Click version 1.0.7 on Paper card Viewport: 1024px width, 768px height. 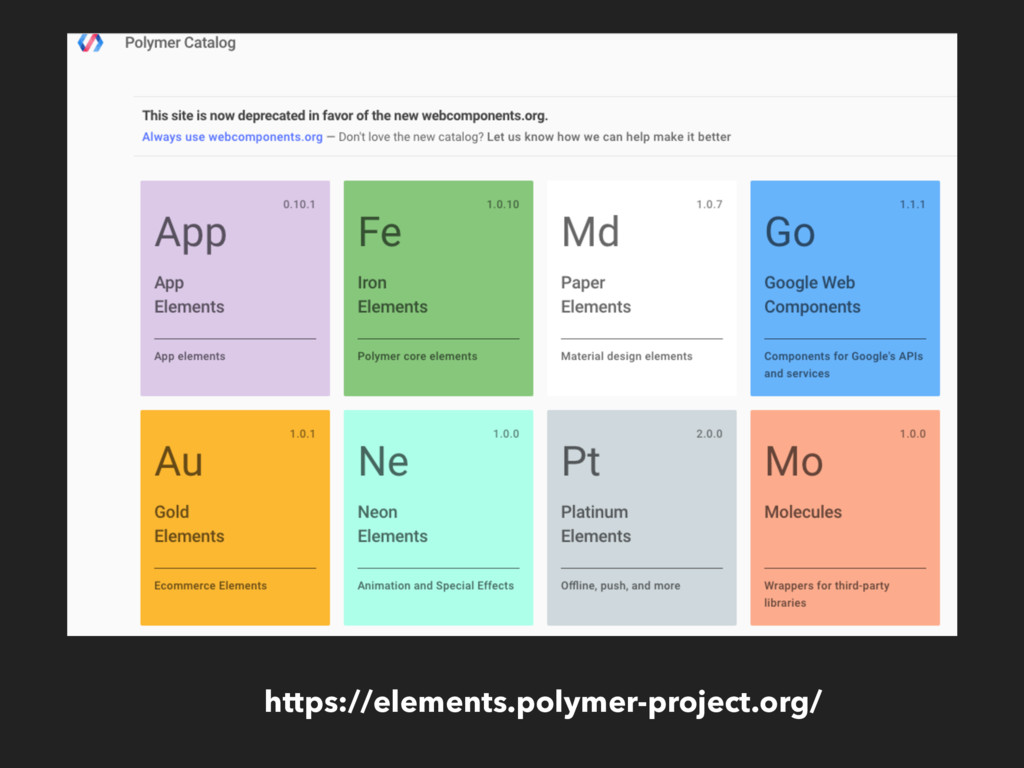pyautogui.click(x=709, y=204)
